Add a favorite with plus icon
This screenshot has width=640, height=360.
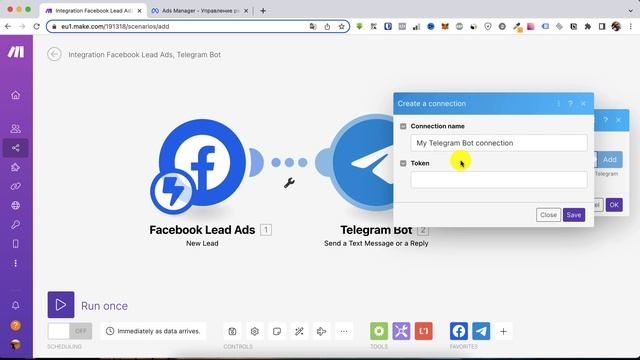[x=503, y=331]
